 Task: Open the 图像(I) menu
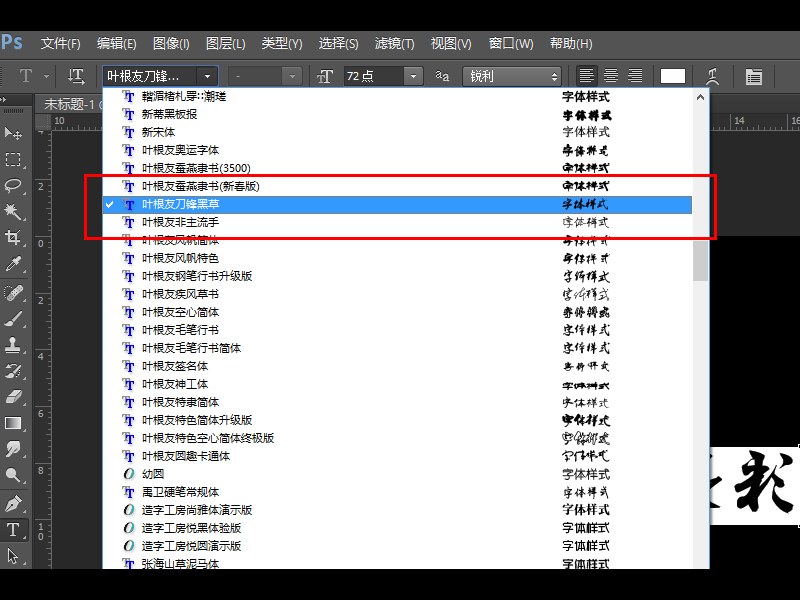tap(171, 44)
